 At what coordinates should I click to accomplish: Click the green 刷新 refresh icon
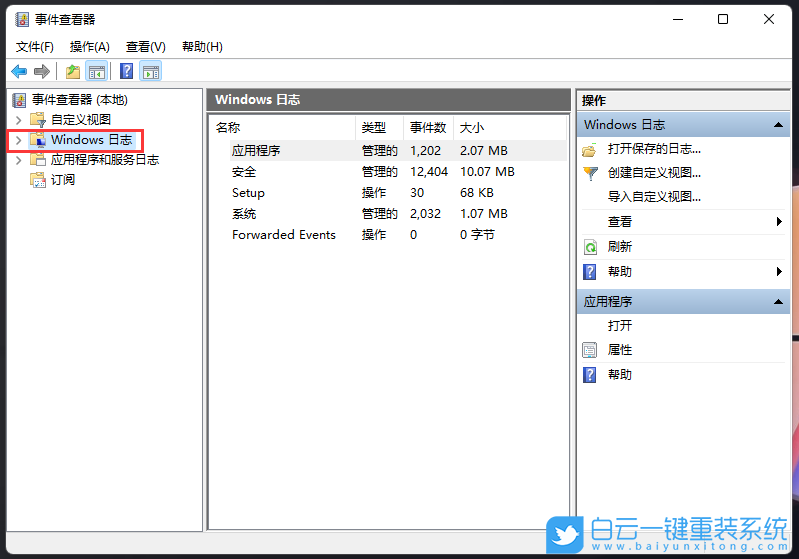pyautogui.click(x=590, y=248)
